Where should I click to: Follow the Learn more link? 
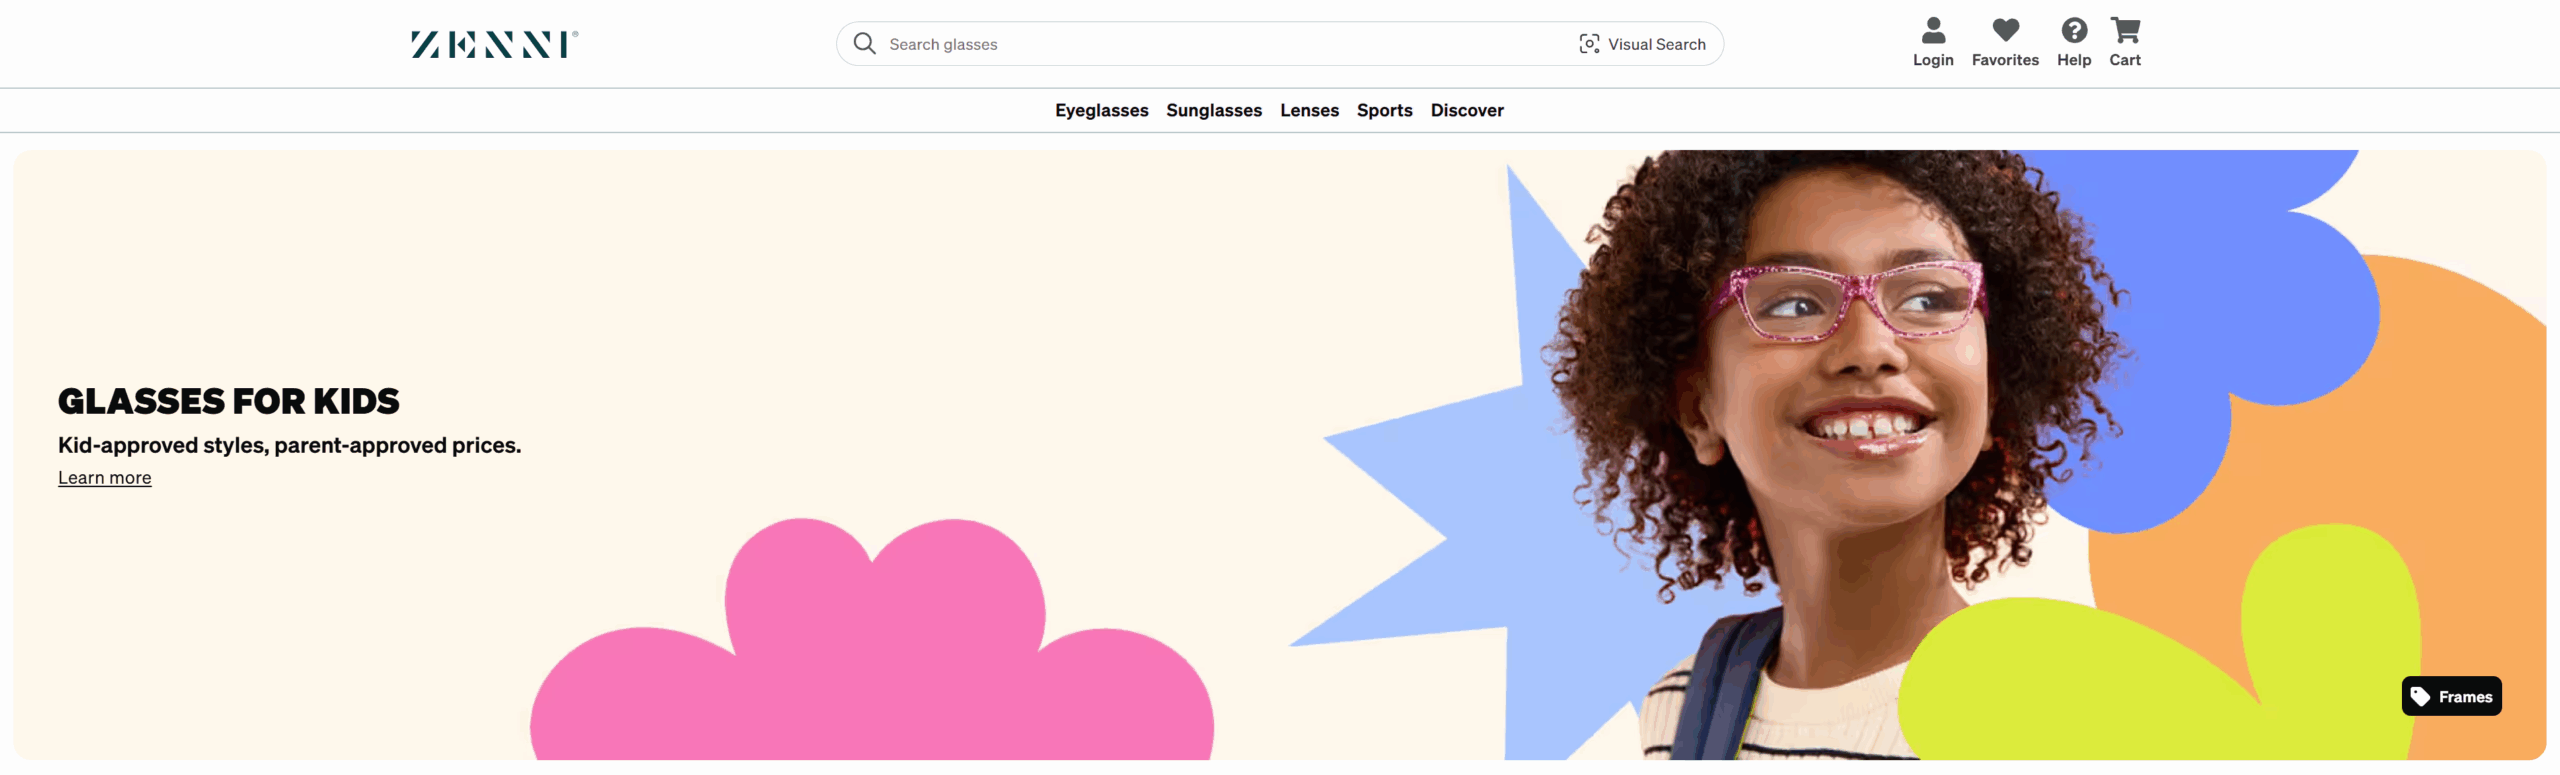click(104, 478)
